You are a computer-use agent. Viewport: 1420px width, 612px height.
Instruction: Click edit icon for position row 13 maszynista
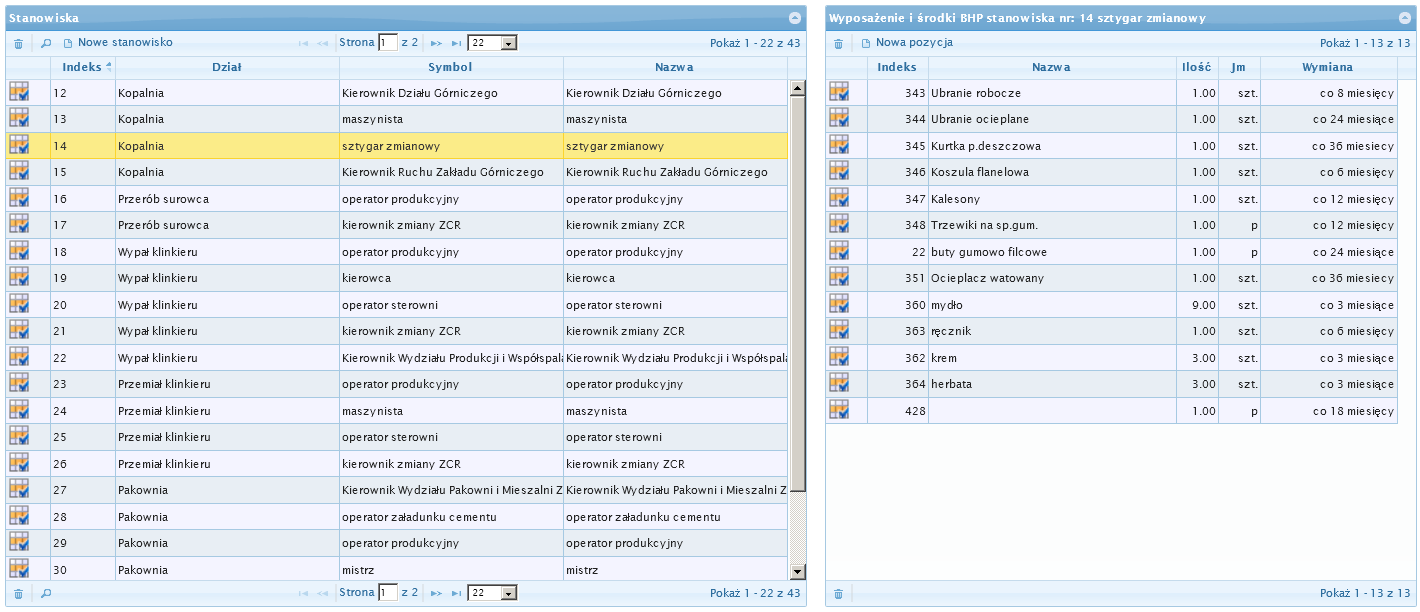point(19,119)
